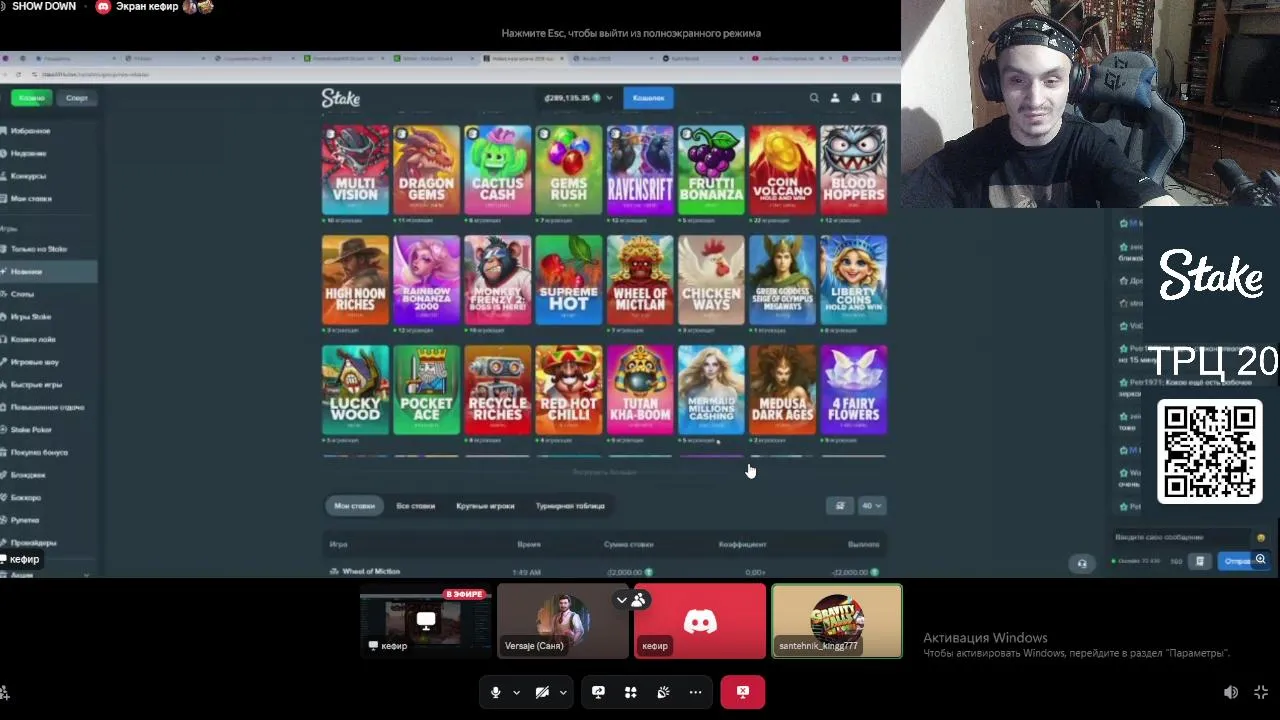
Task: Open the Pocket Ace game tile
Action: pos(427,390)
